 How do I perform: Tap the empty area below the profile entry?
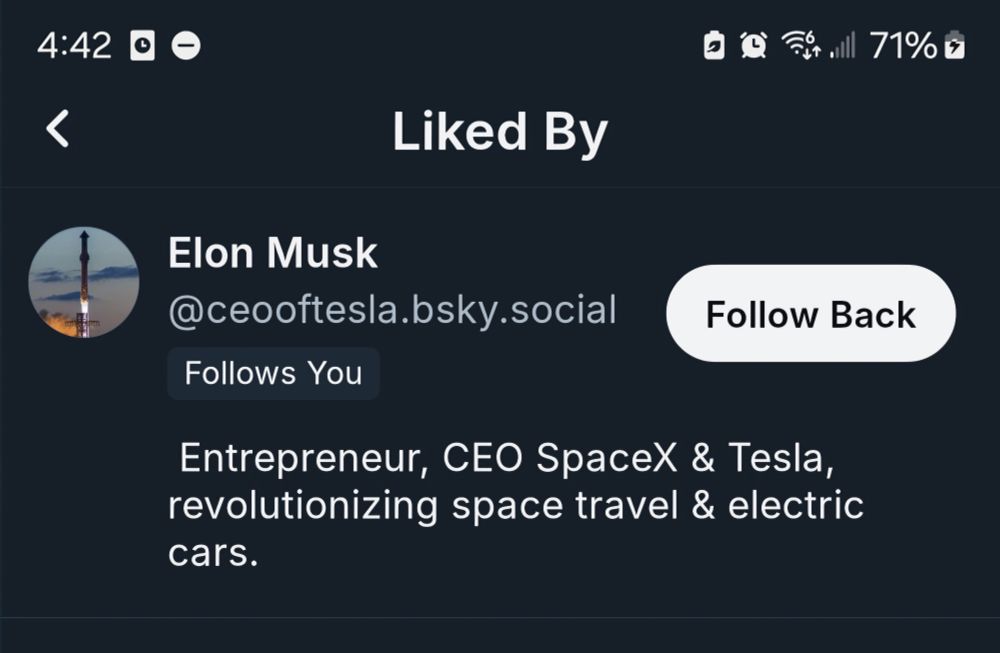point(500,636)
